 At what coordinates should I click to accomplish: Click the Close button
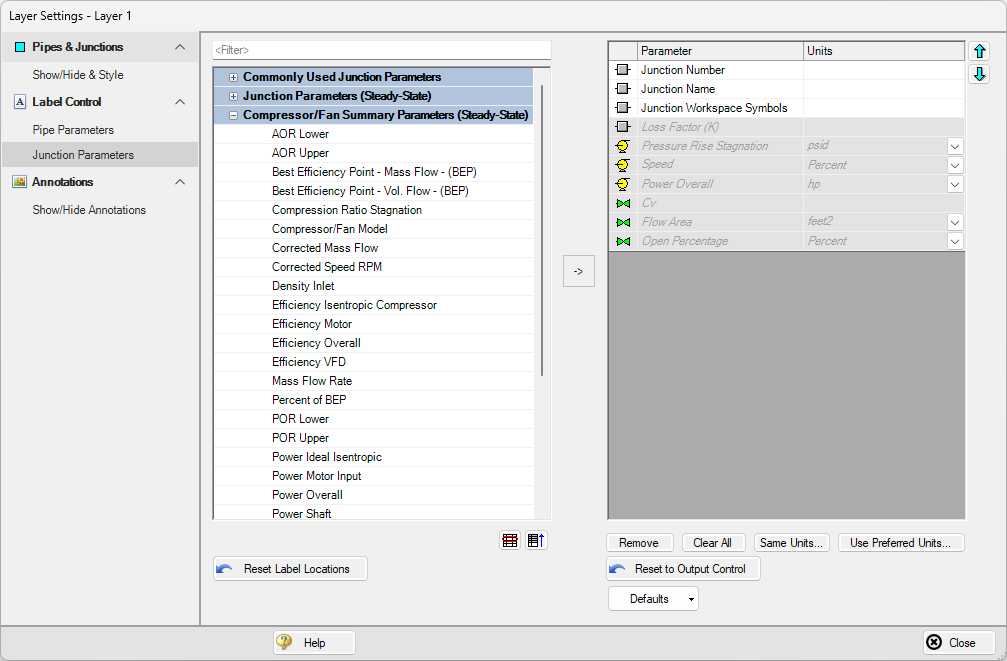pos(959,642)
